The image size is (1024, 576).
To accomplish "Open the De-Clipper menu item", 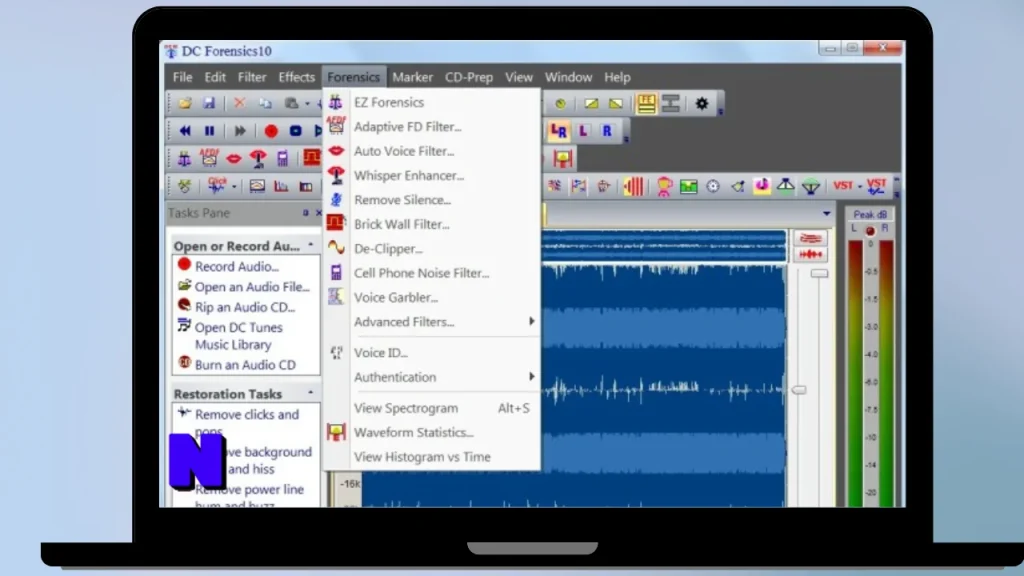I will [x=432, y=249].
